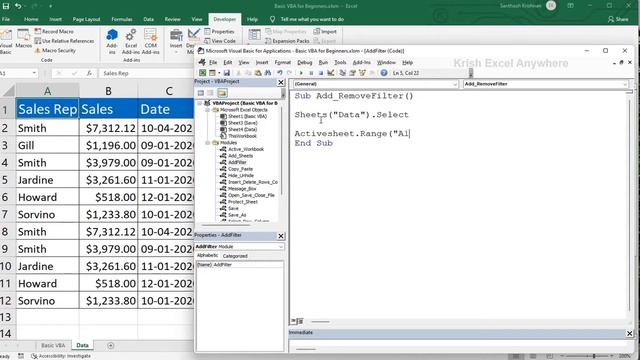Click the Break pause icon in VBA toolbar
The height and width of the screenshot is (360, 640).
311,73
